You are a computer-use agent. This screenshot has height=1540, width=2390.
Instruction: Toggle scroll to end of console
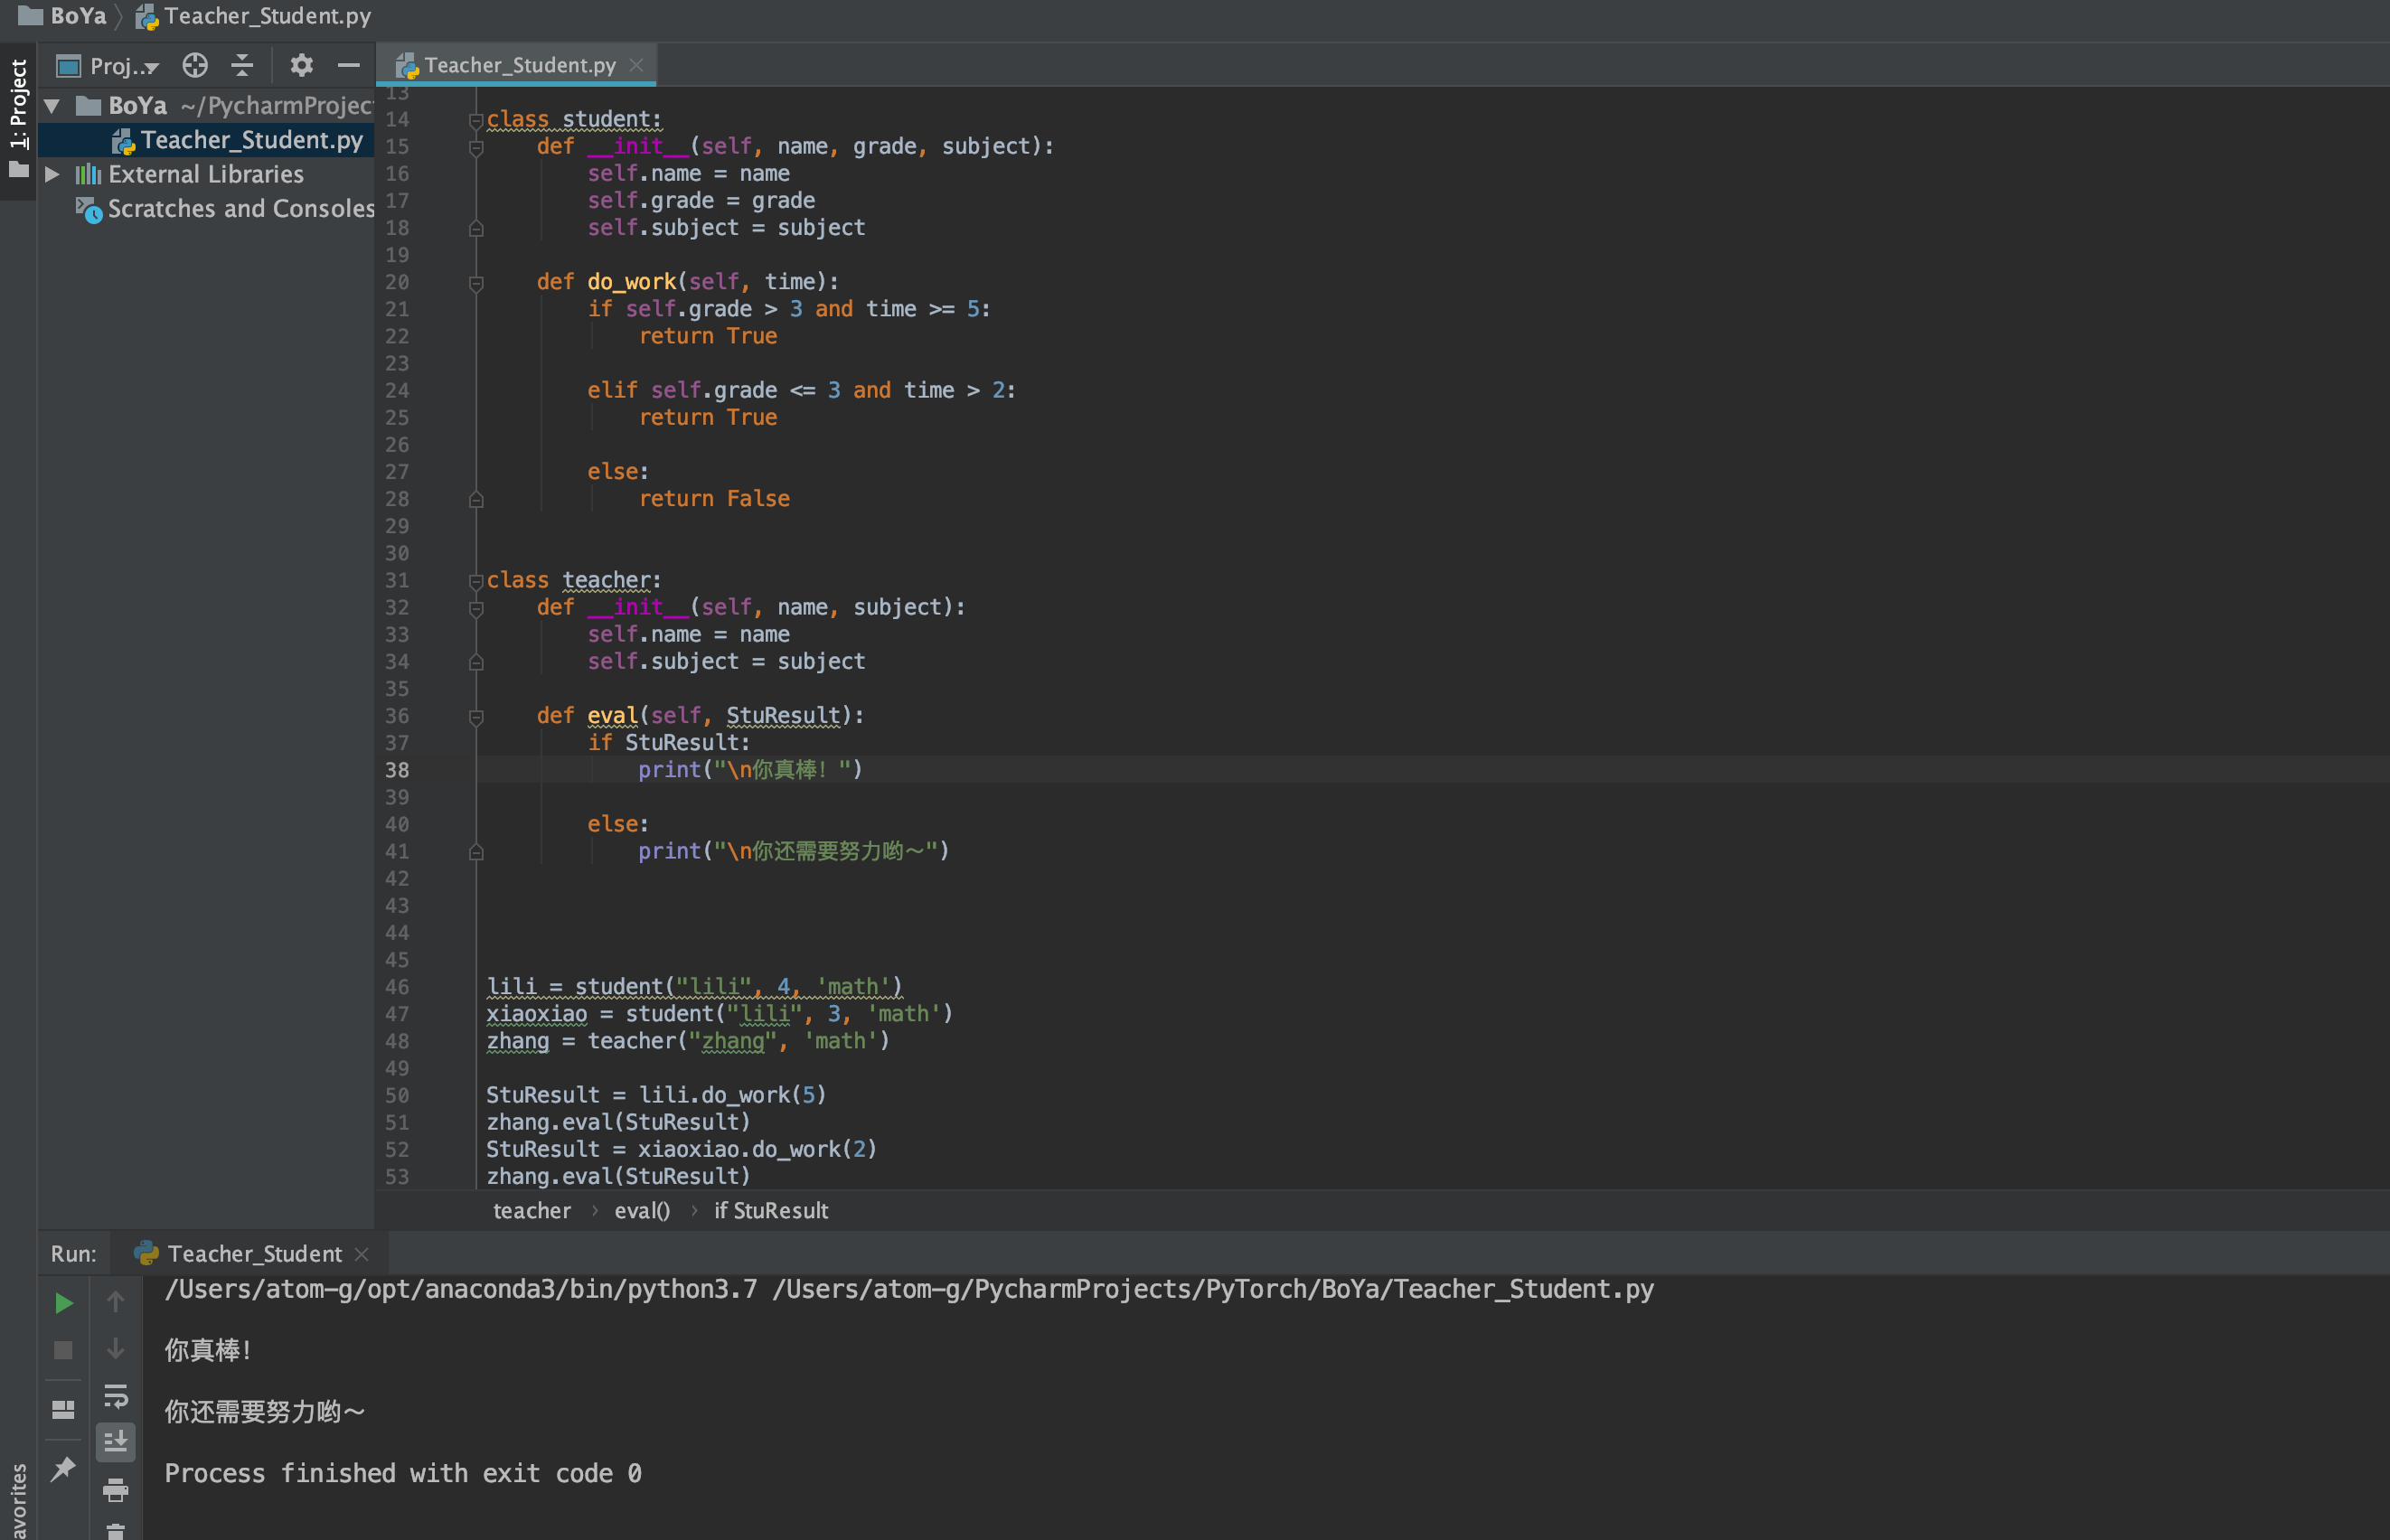pos(116,1442)
